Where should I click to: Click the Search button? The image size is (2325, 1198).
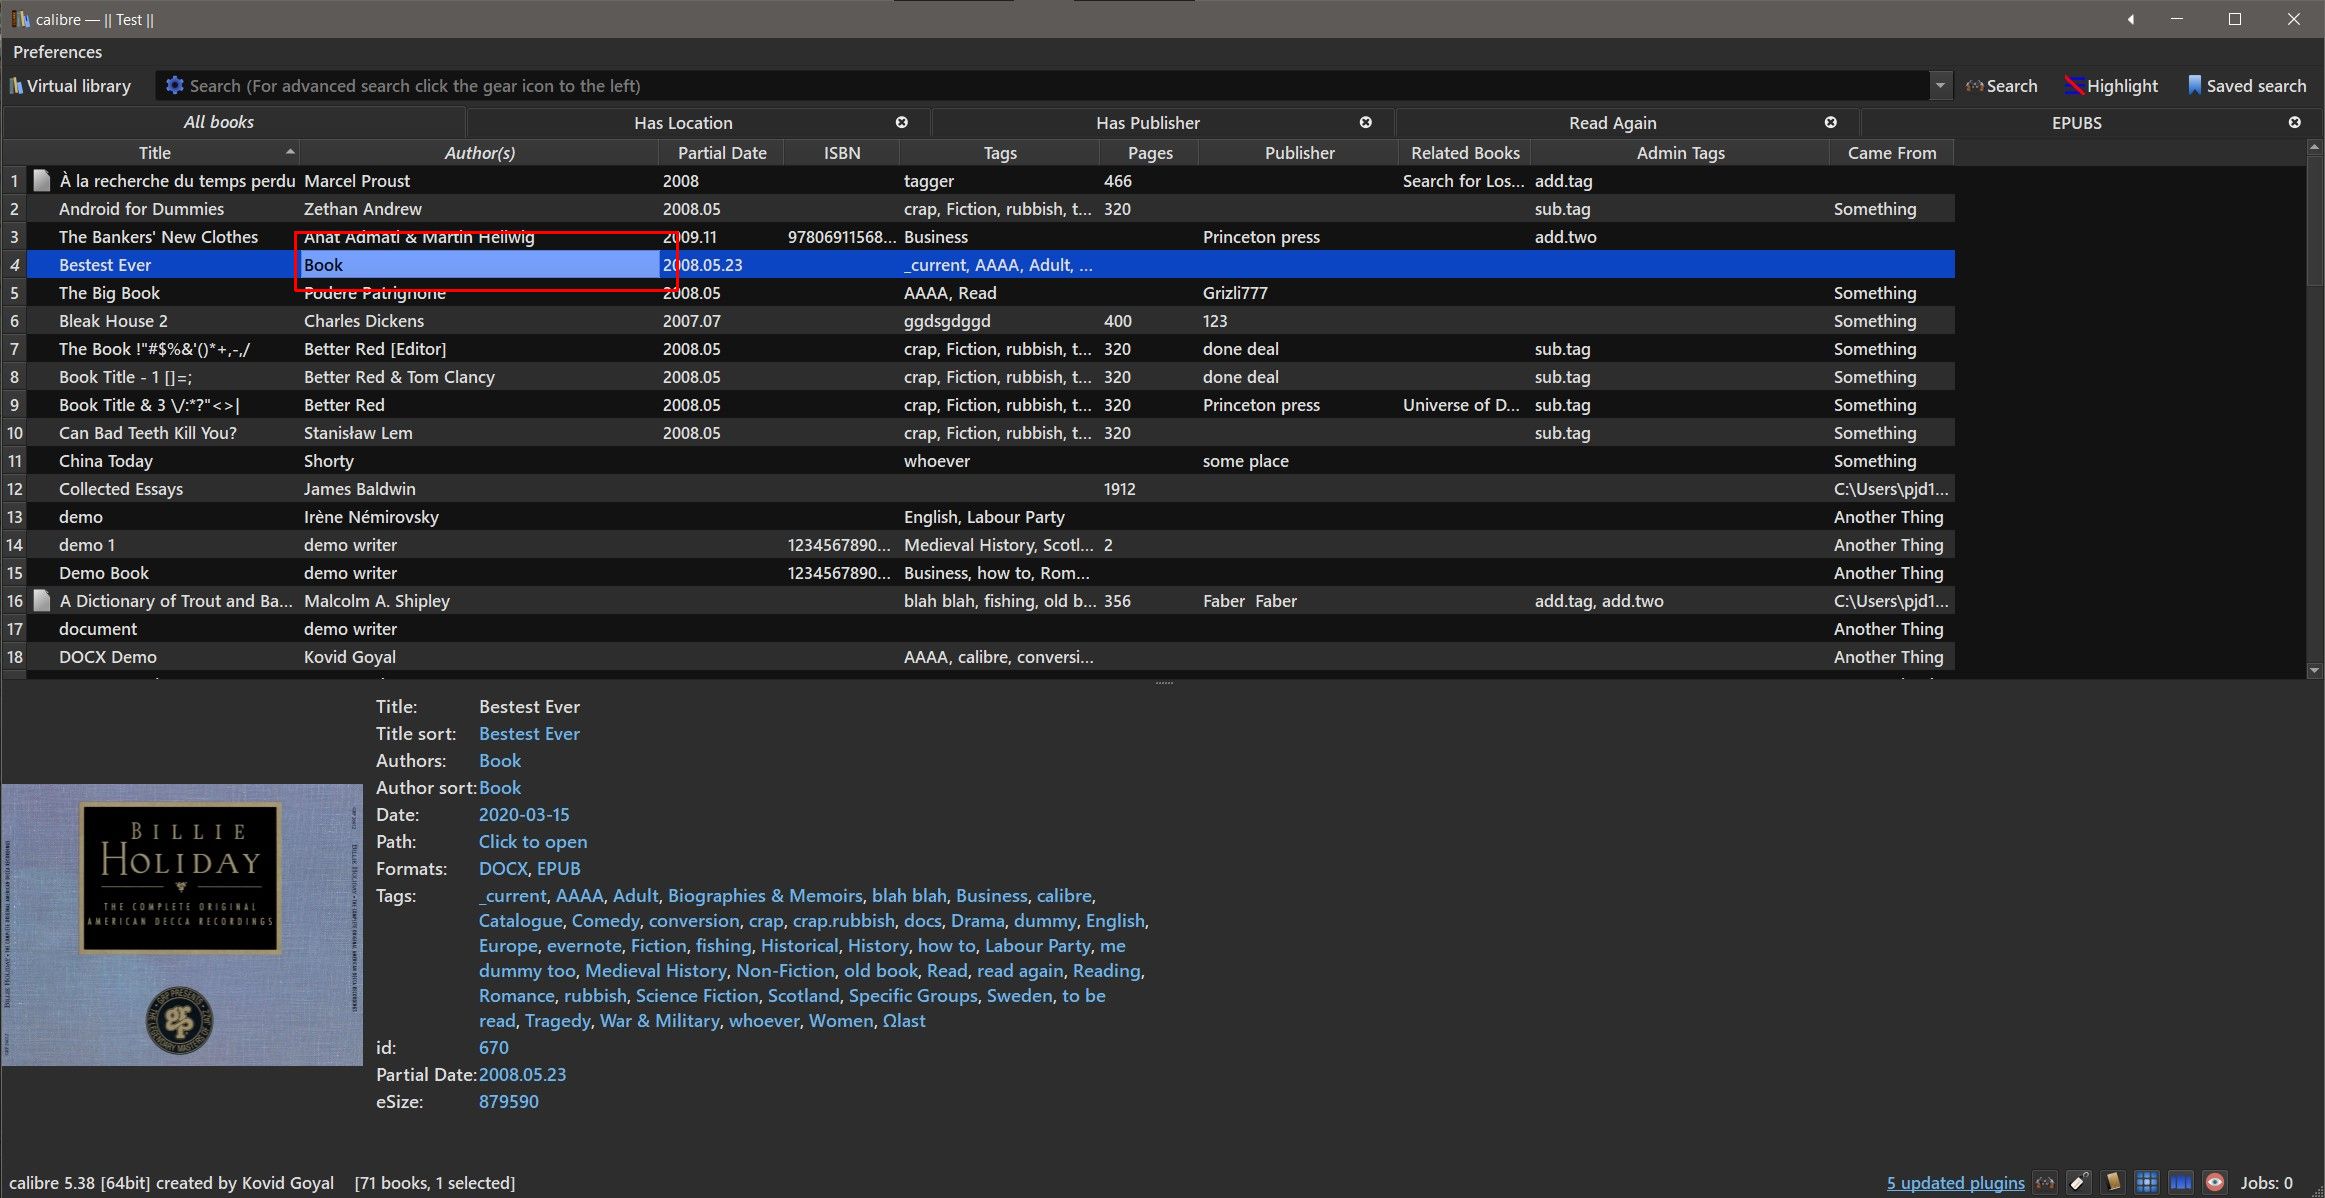2001,86
